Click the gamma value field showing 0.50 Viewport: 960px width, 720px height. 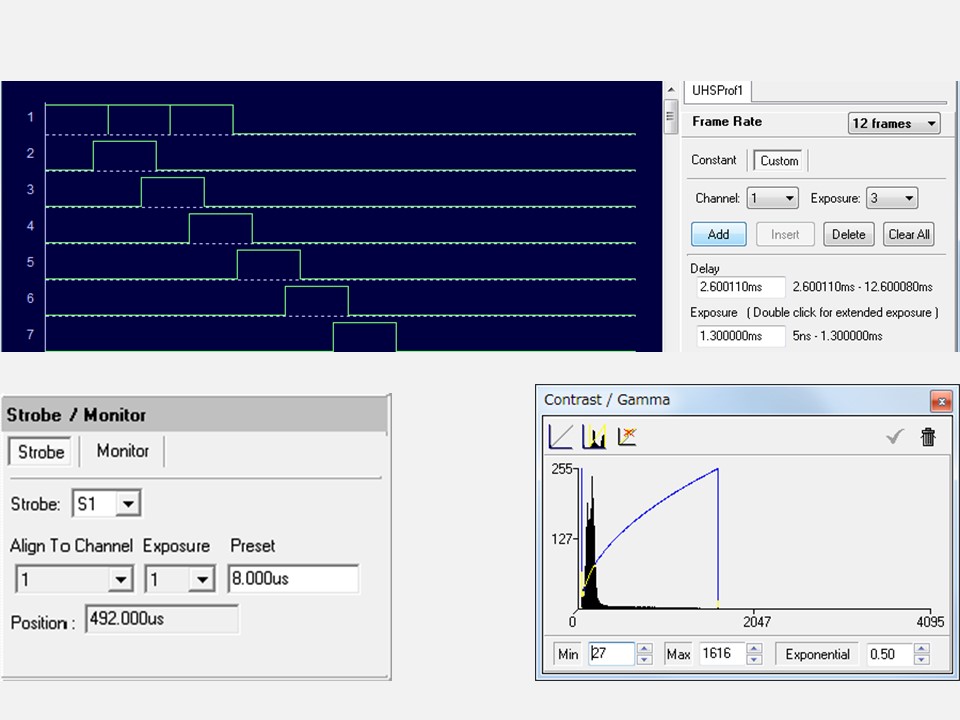[x=889, y=654]
